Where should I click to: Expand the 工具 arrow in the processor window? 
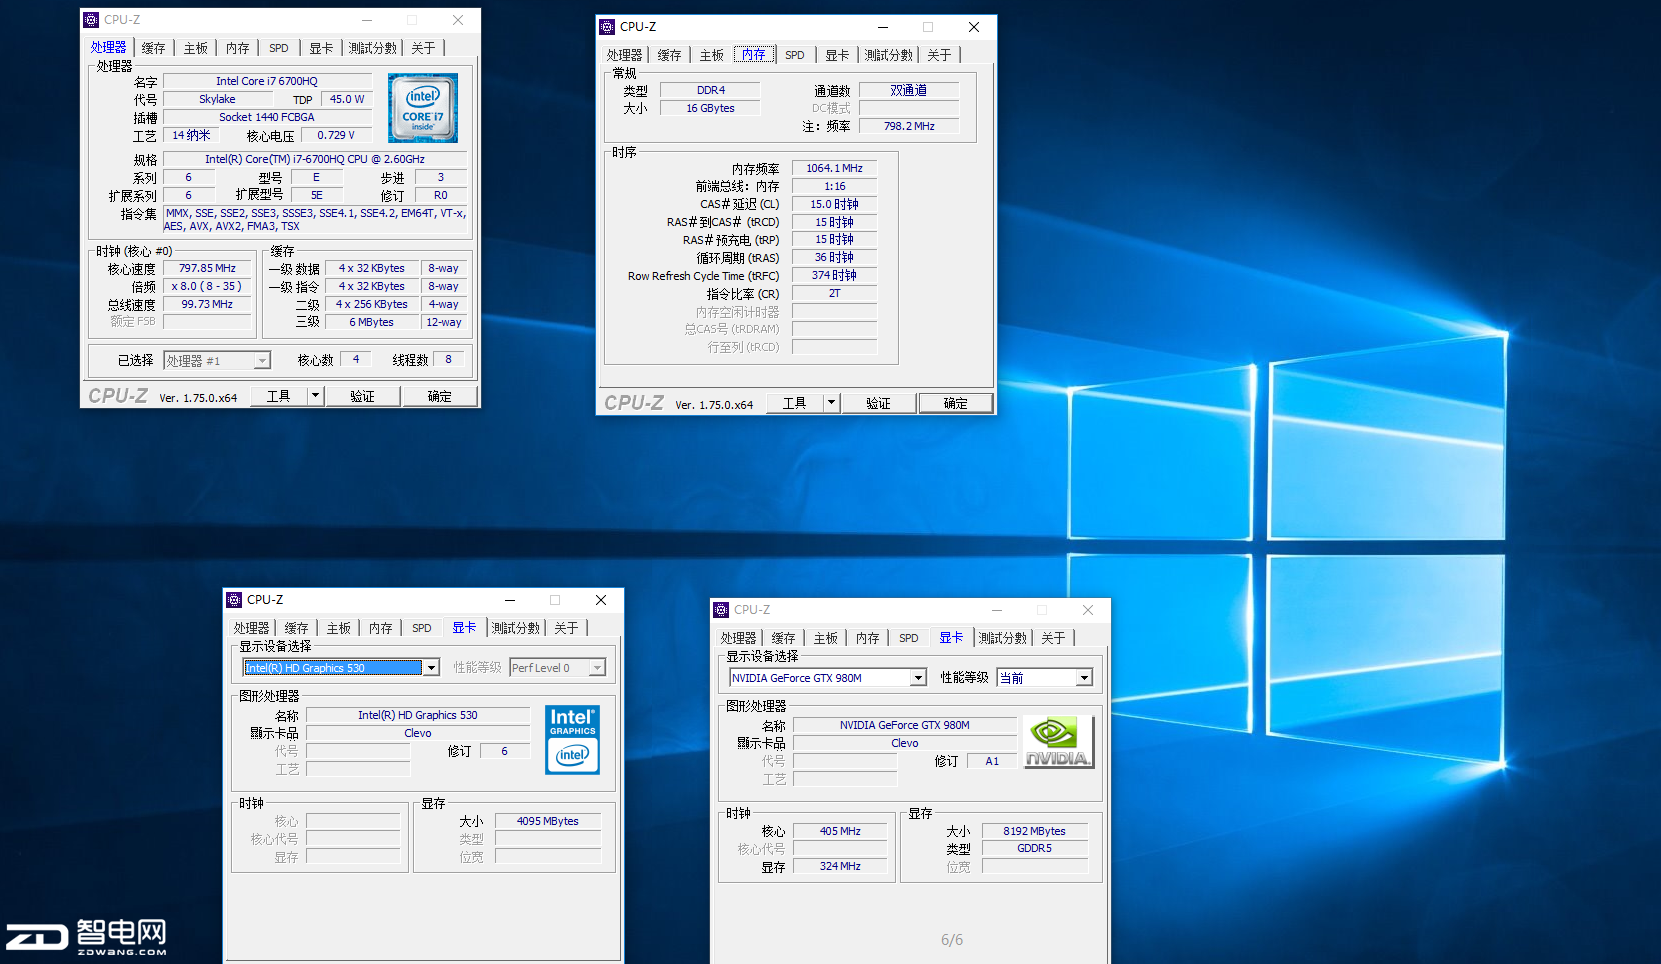click(x=315, y=396)
